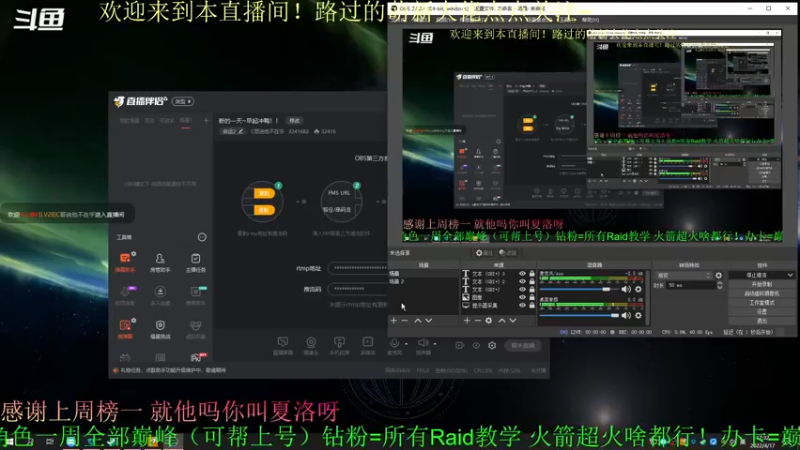The height and width of the screenshot is (450, 800).
Task: Open speaker dropdown arrow in 直播伴侣
Action: coord(435,344)
